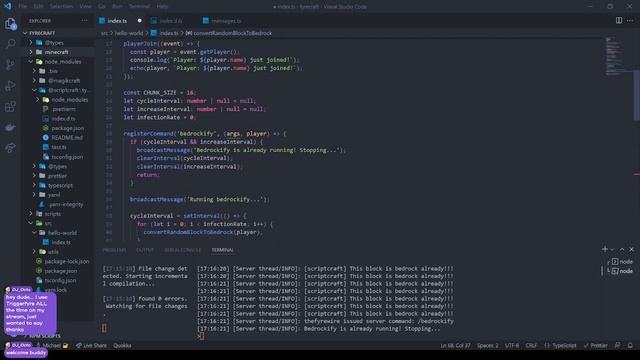
Task: Open the Explorer view in activity bar
Action: coord(11,24)
